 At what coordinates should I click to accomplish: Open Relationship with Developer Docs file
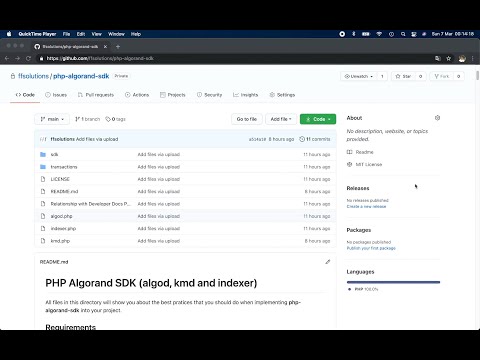pos(91,204)
